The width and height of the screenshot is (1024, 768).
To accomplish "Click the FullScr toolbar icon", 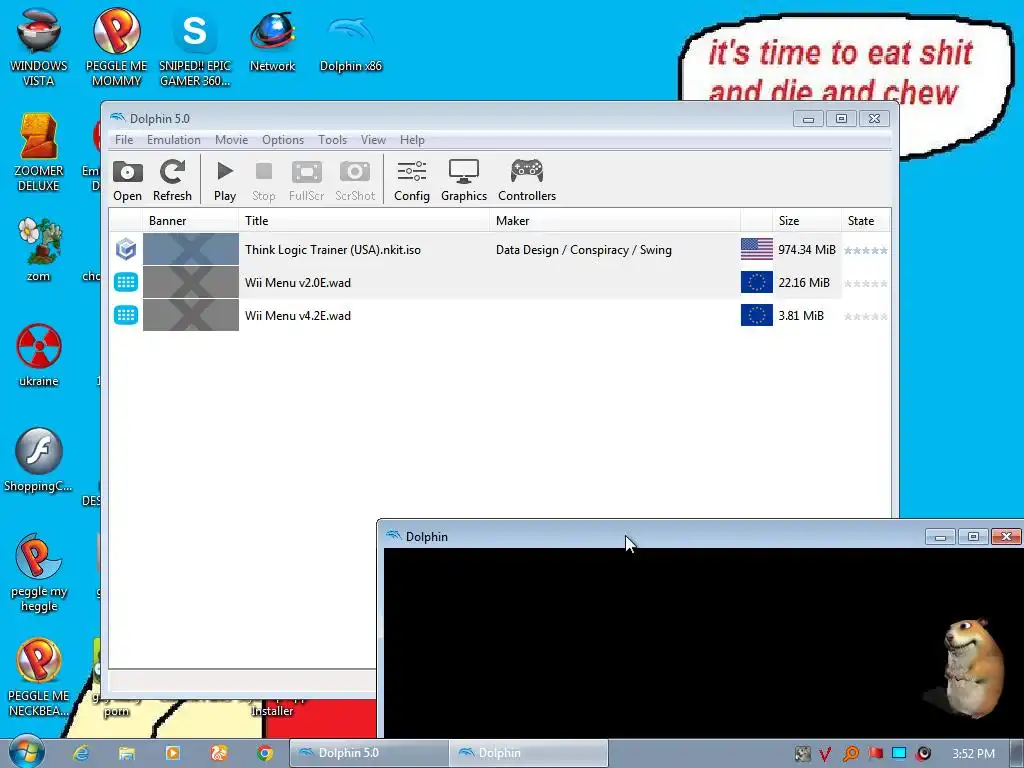I will tap(306, 180).
